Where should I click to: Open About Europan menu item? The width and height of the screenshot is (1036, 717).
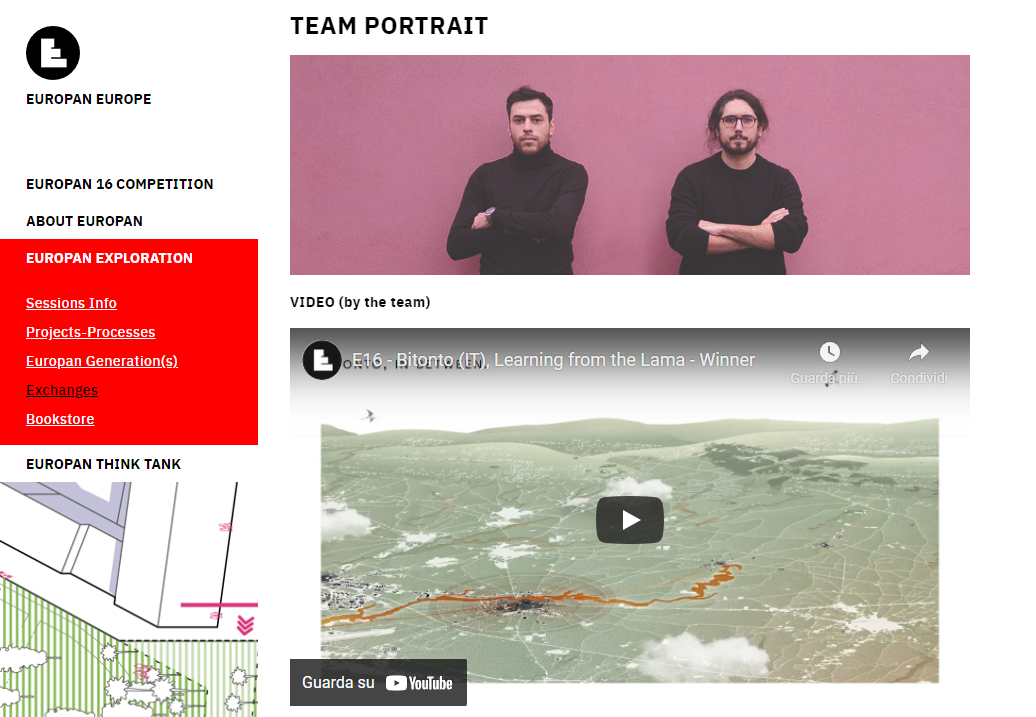pyautogui.click(x=85, y=221)
